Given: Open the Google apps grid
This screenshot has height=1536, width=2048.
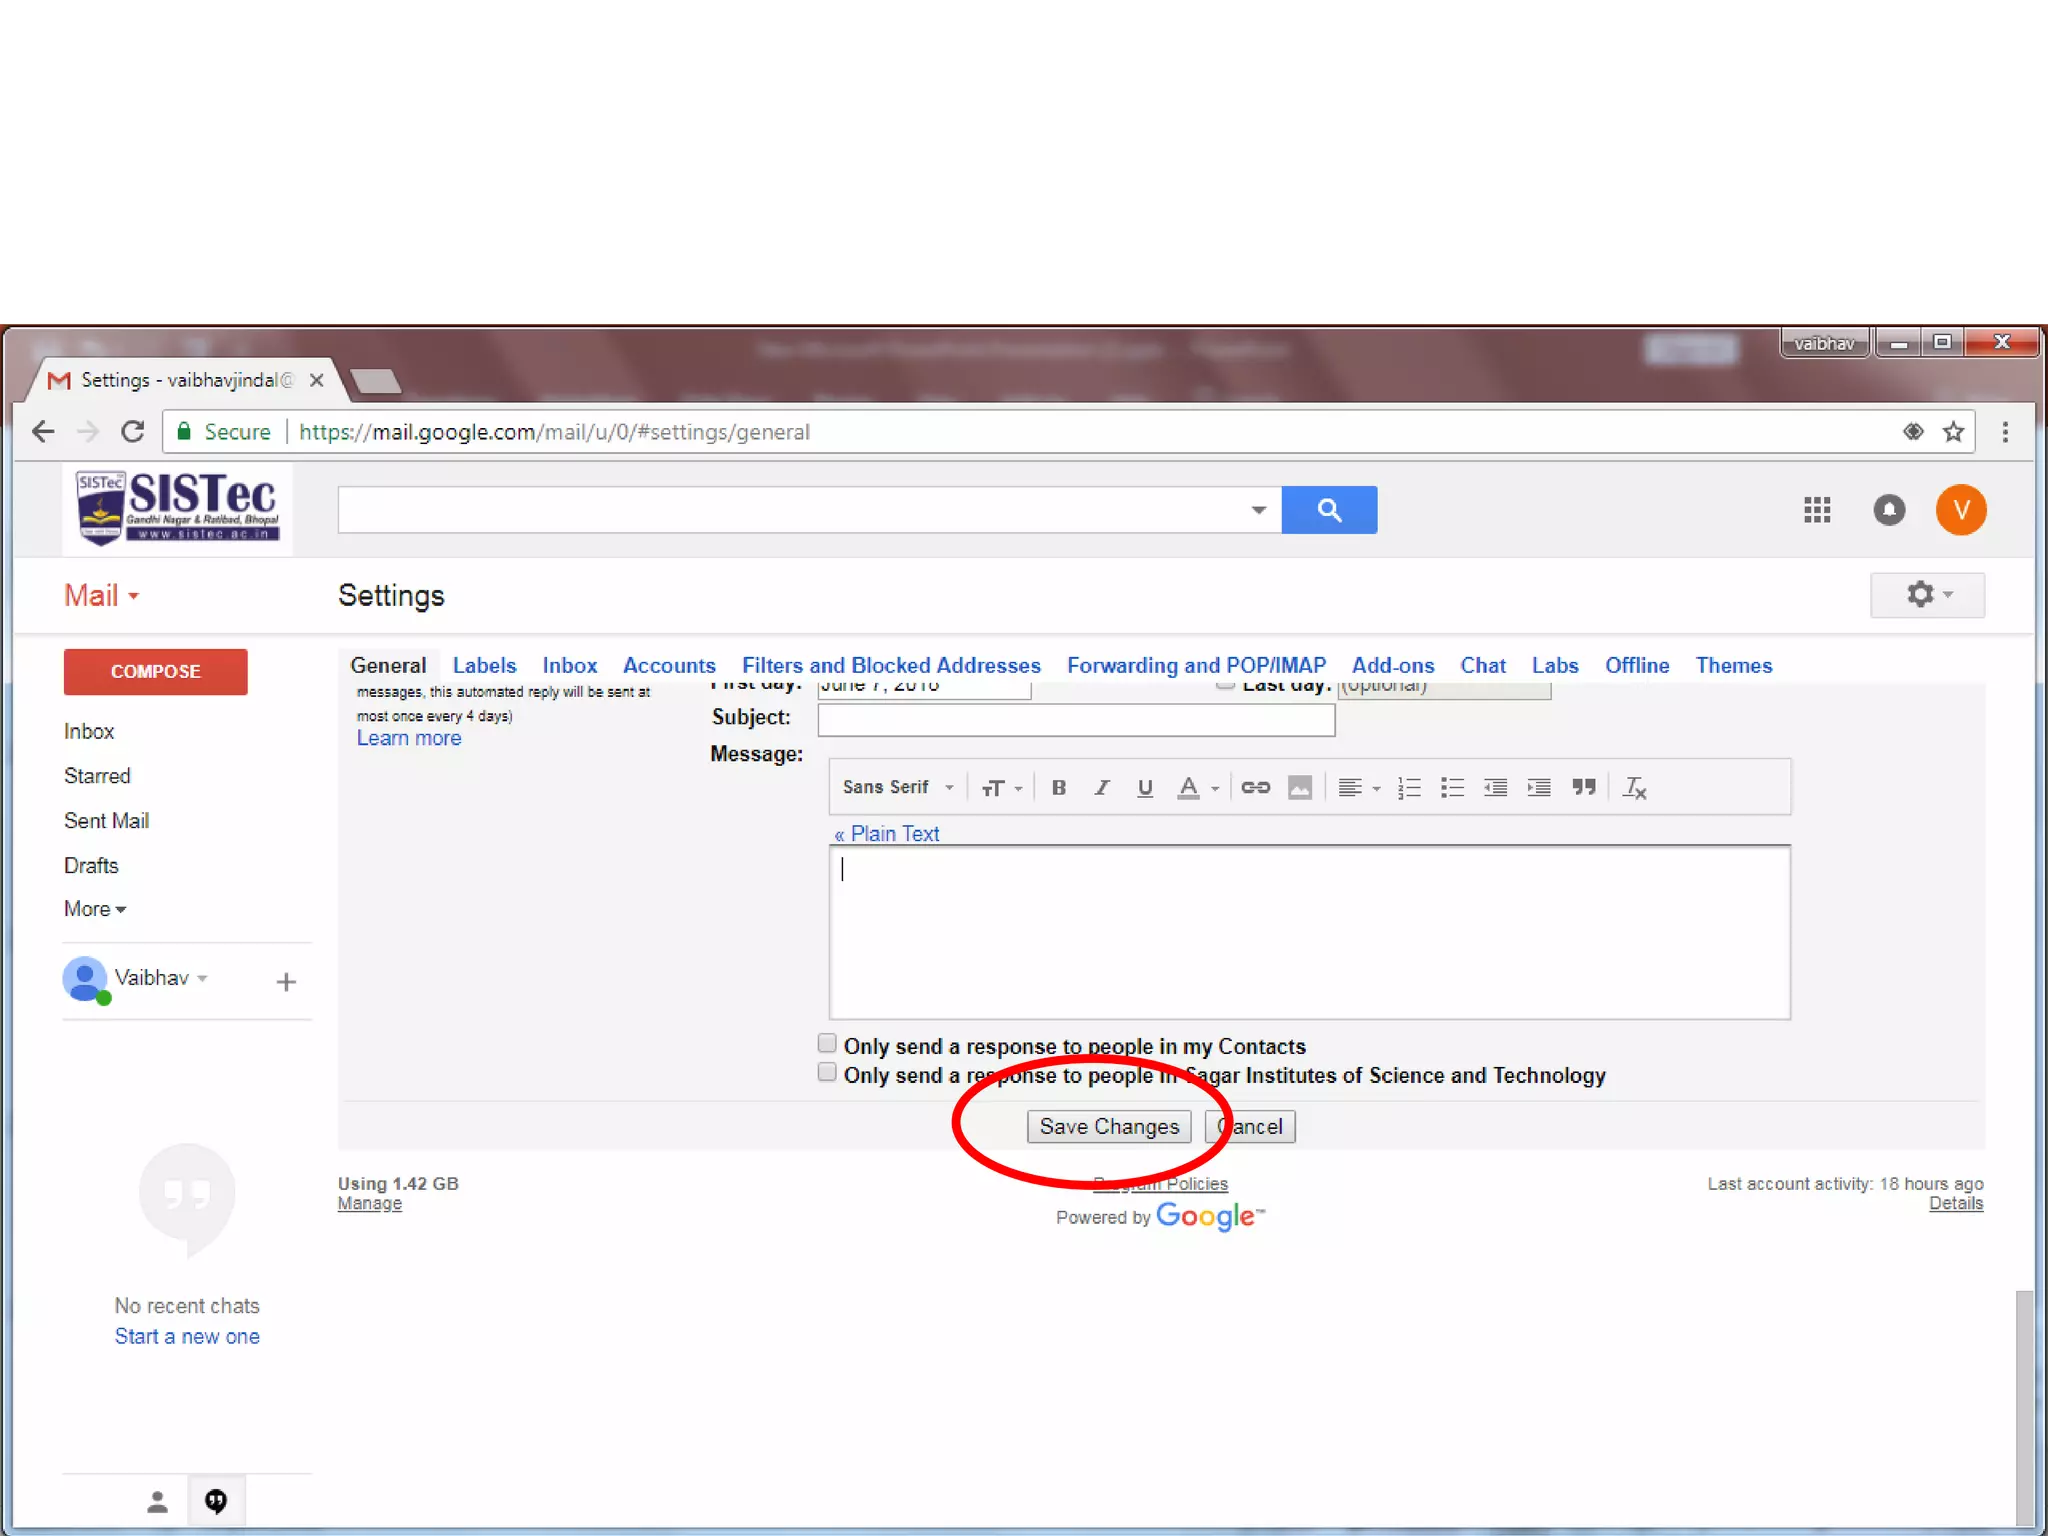Looking at the screenshot, I should coord(1816,510).
